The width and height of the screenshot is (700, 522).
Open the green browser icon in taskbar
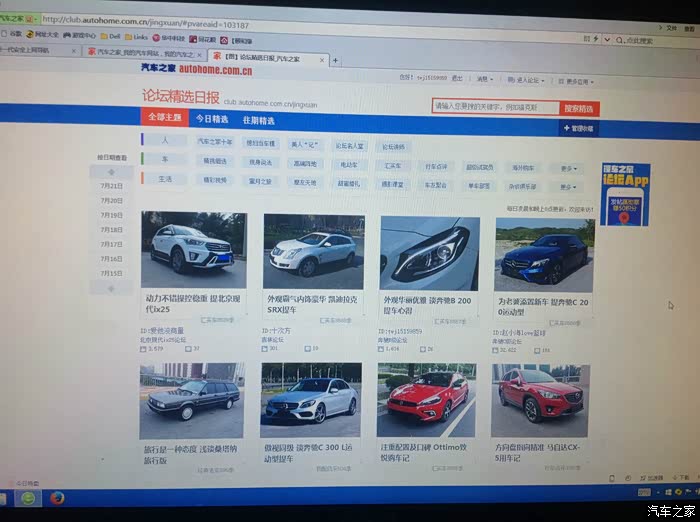pyautogui.click(x=29, y=497)
